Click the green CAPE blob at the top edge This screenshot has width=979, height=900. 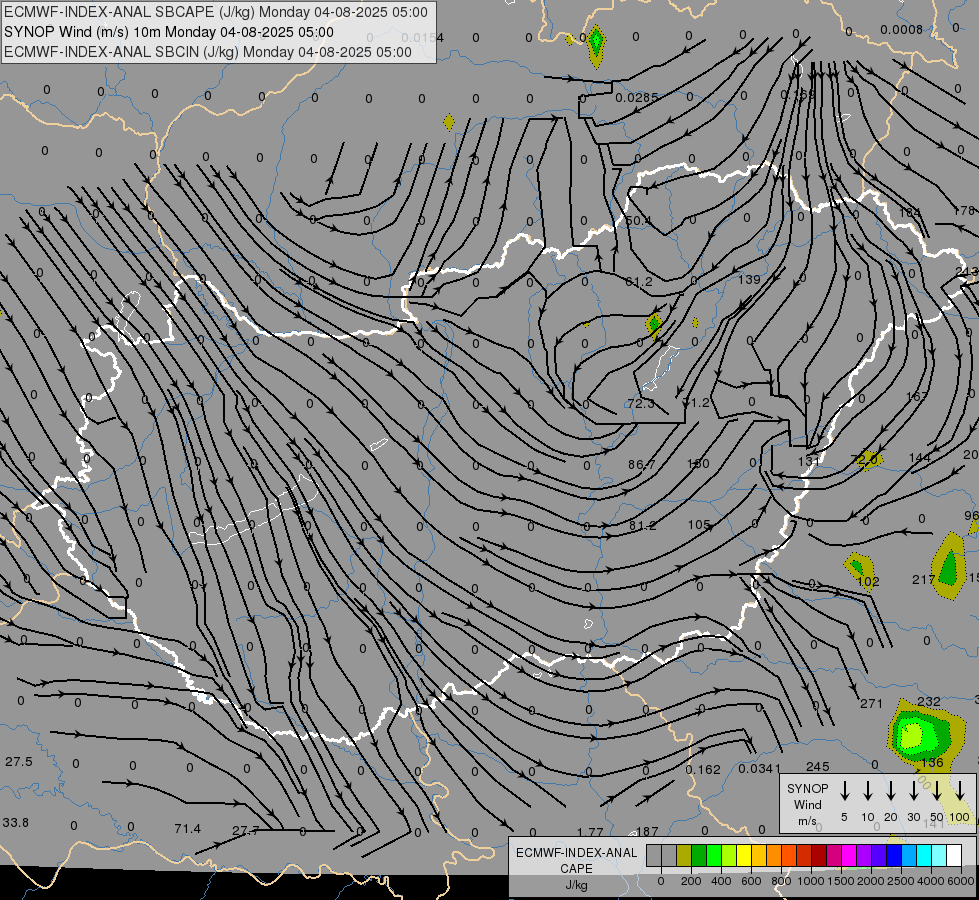(596, 44)
